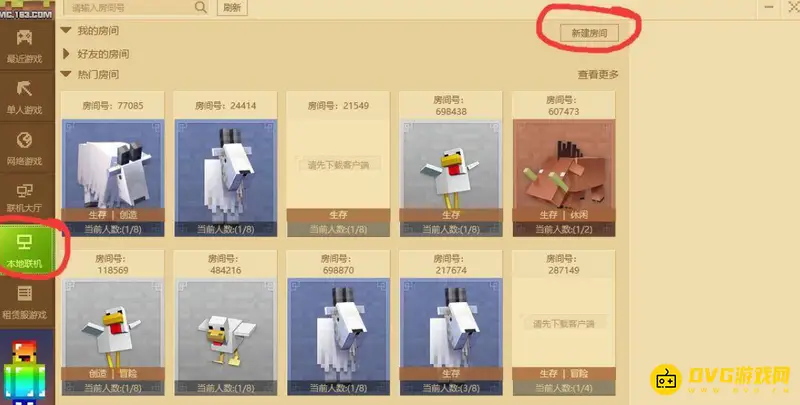
Task: Open 网络游戏 globe icon
Action: 24,140
